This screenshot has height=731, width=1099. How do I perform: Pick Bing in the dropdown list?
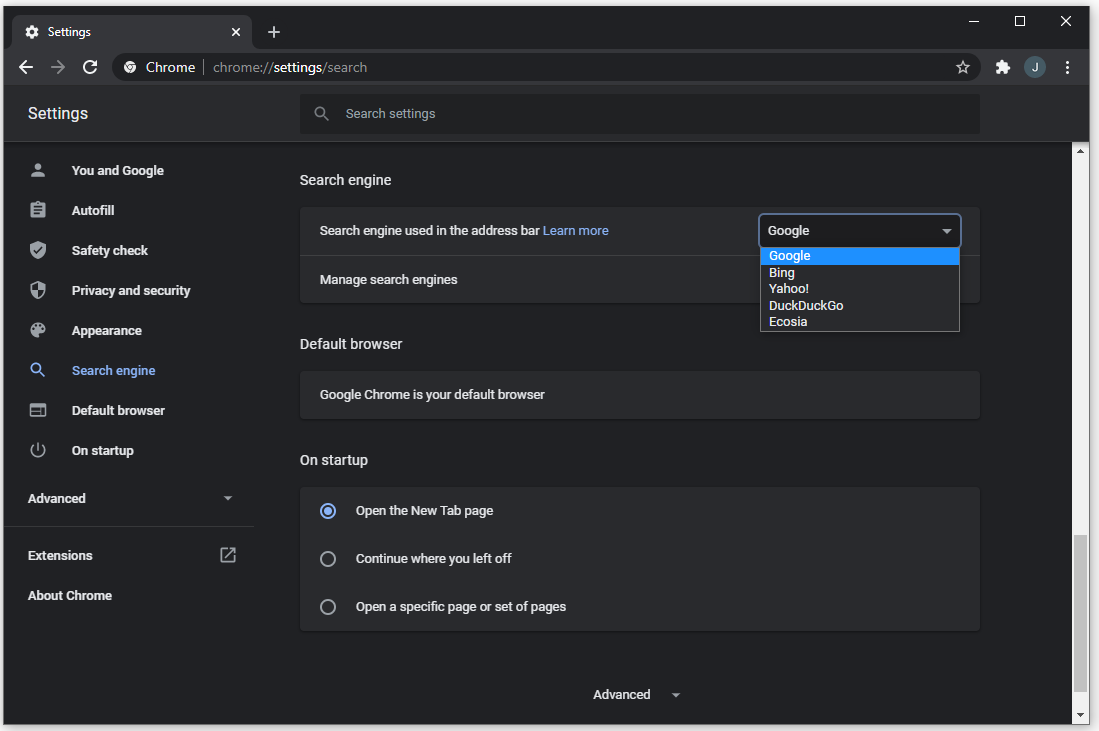tap(782, 272)
